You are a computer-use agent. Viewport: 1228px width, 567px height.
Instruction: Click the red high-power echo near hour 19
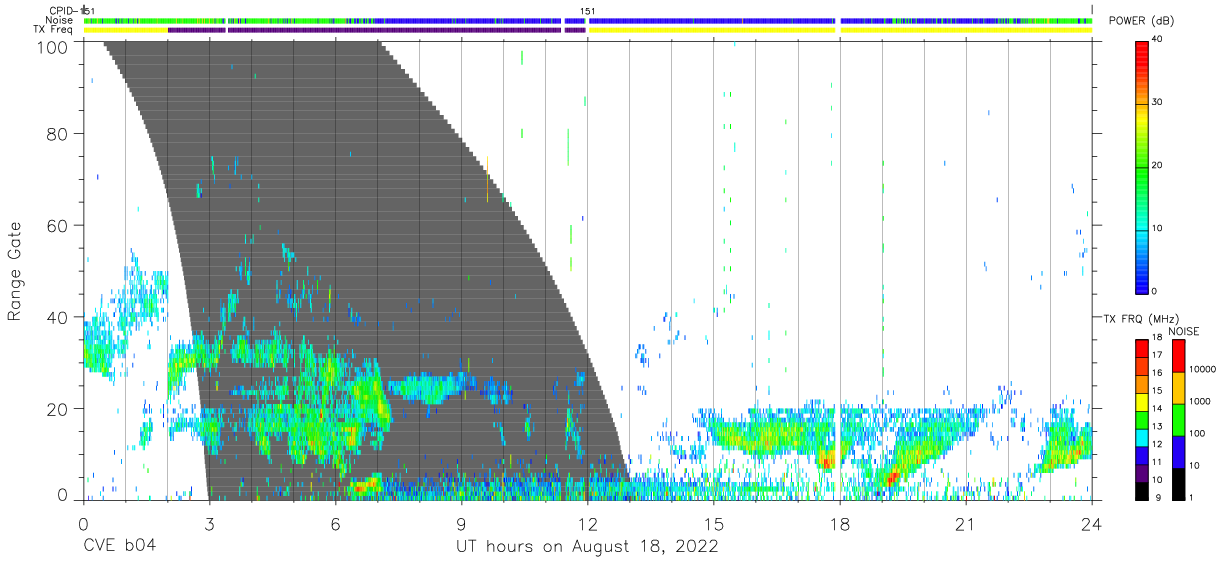[x=890, y=478]
